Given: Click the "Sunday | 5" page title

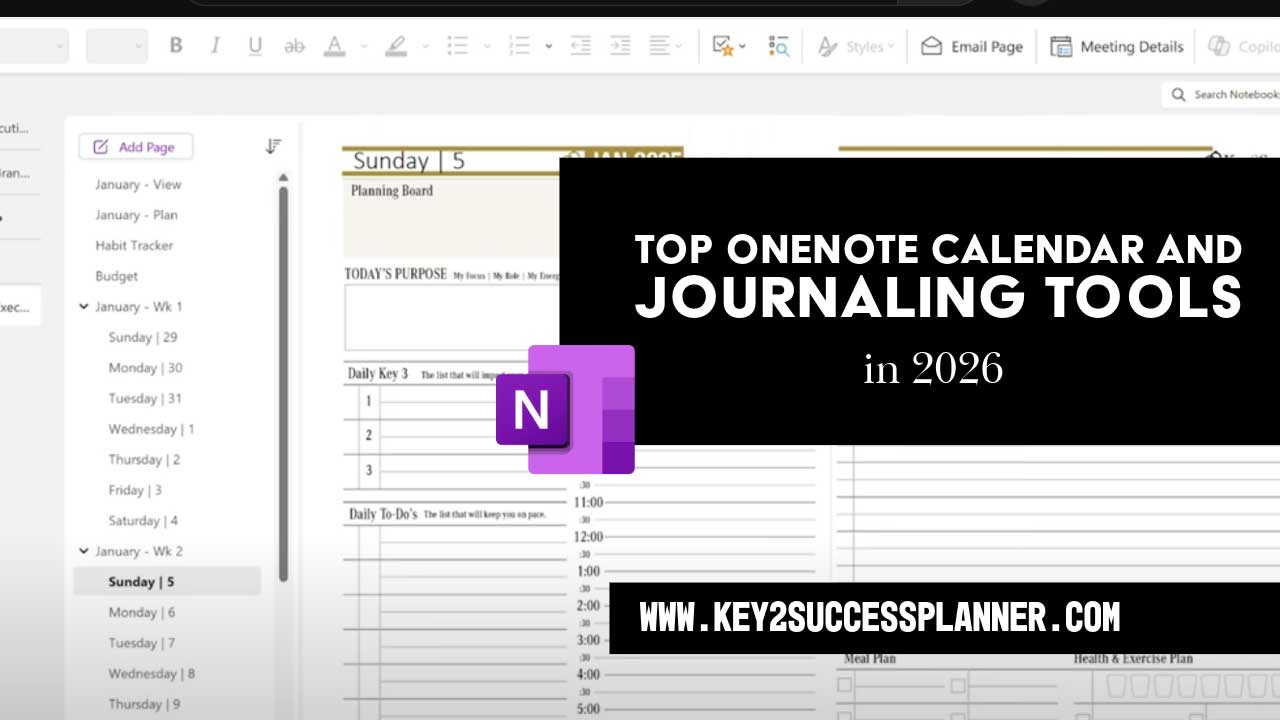Looking at the screenshot, I should click(x=409, y=161).
